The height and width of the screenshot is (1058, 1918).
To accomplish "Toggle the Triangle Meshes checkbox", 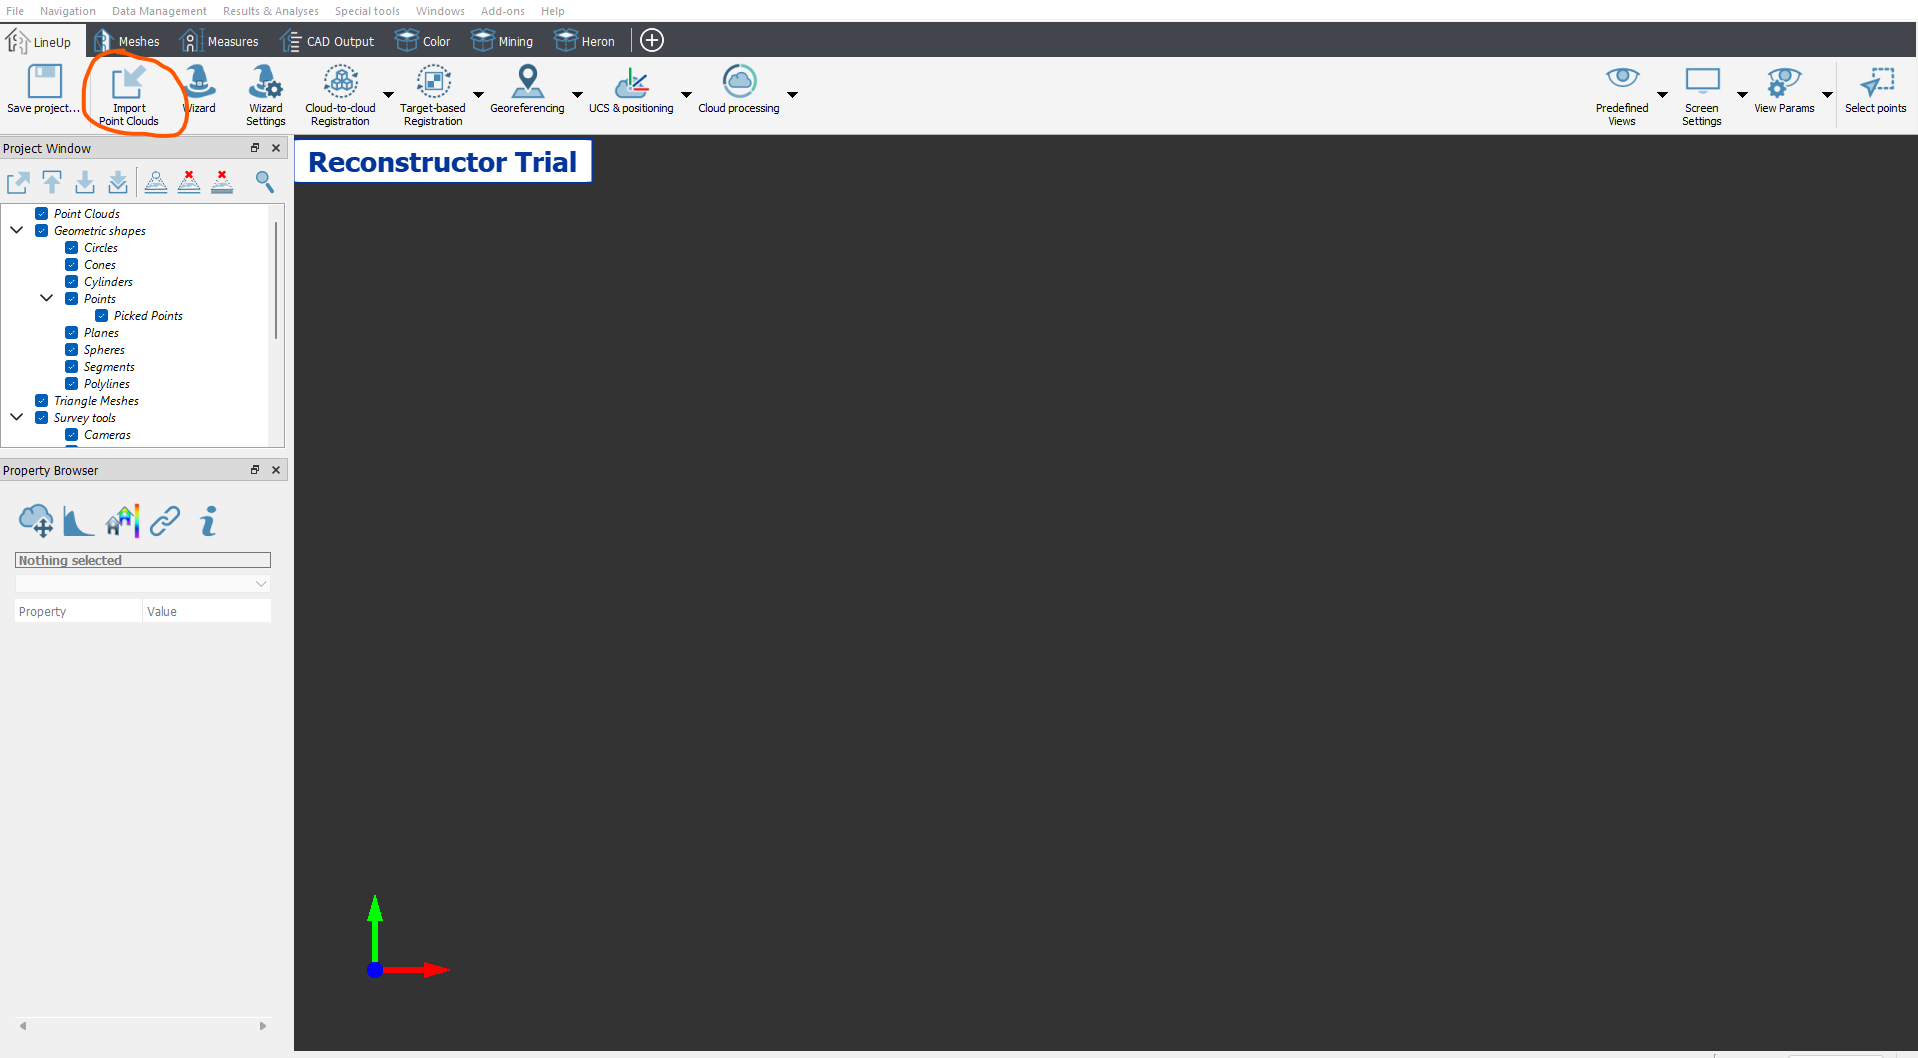I will pos(42,400).
